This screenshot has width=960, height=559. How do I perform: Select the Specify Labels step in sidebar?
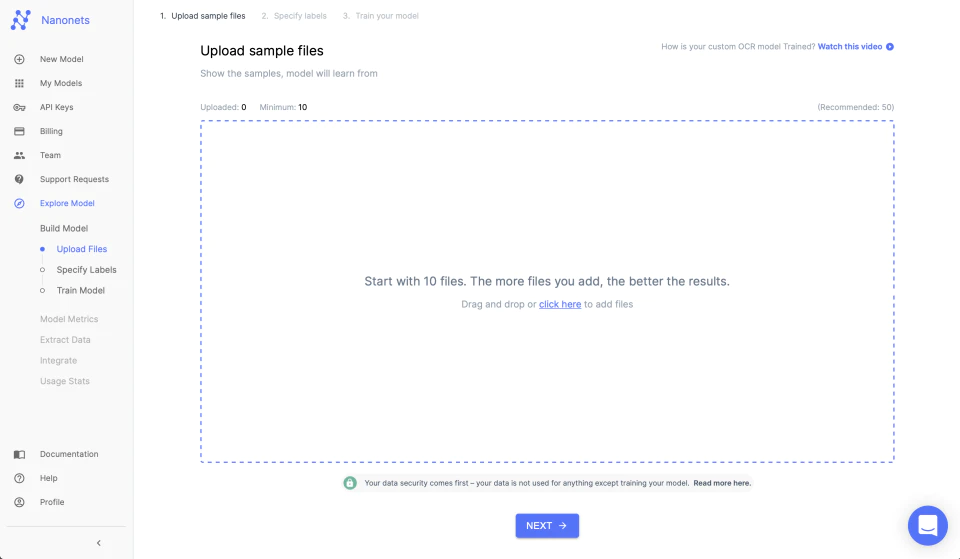click(86, 270)
